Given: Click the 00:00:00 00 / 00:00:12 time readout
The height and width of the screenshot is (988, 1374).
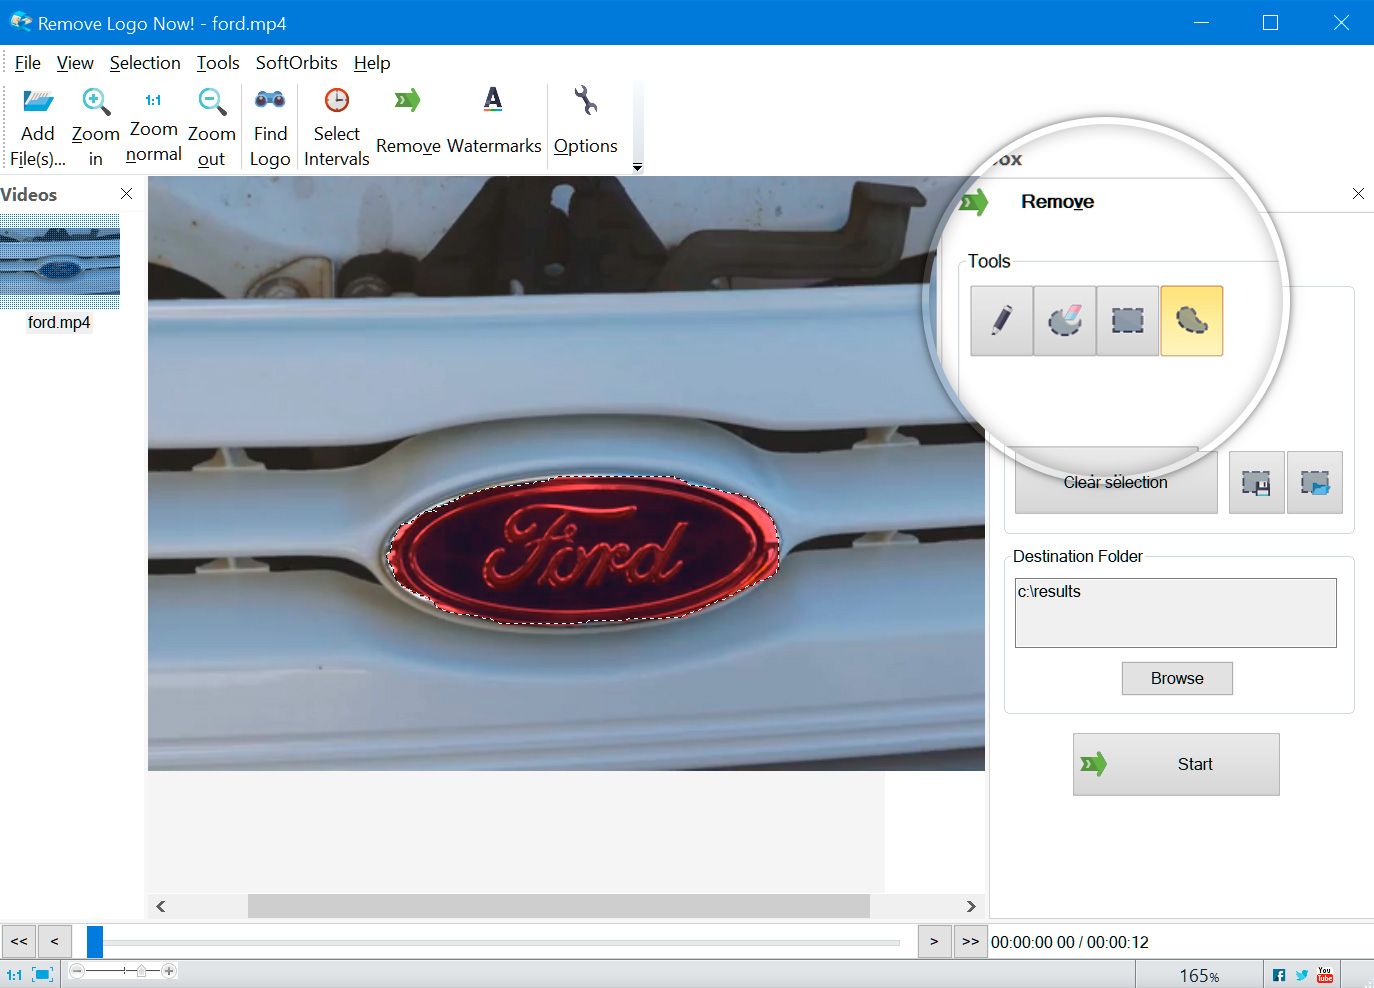Looking at the screenshot, I should point(1070,942).
